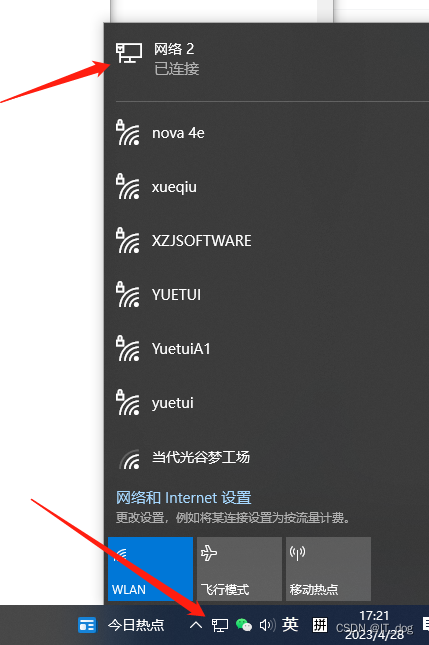
Task: Click the secured Wi-Fi icon next to YUETUI
Action: point(128,295)
